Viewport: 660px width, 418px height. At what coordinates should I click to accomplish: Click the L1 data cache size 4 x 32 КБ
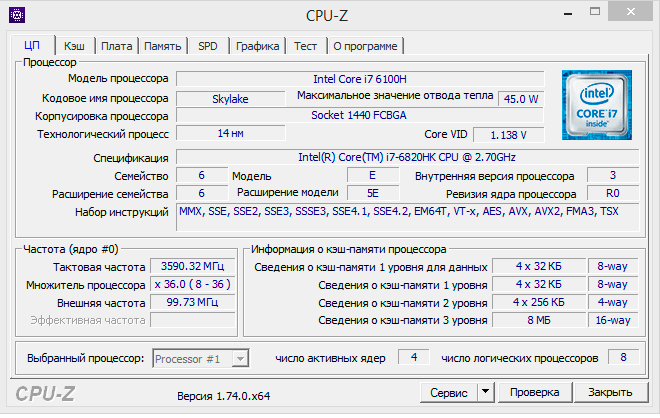coord(539,266)
